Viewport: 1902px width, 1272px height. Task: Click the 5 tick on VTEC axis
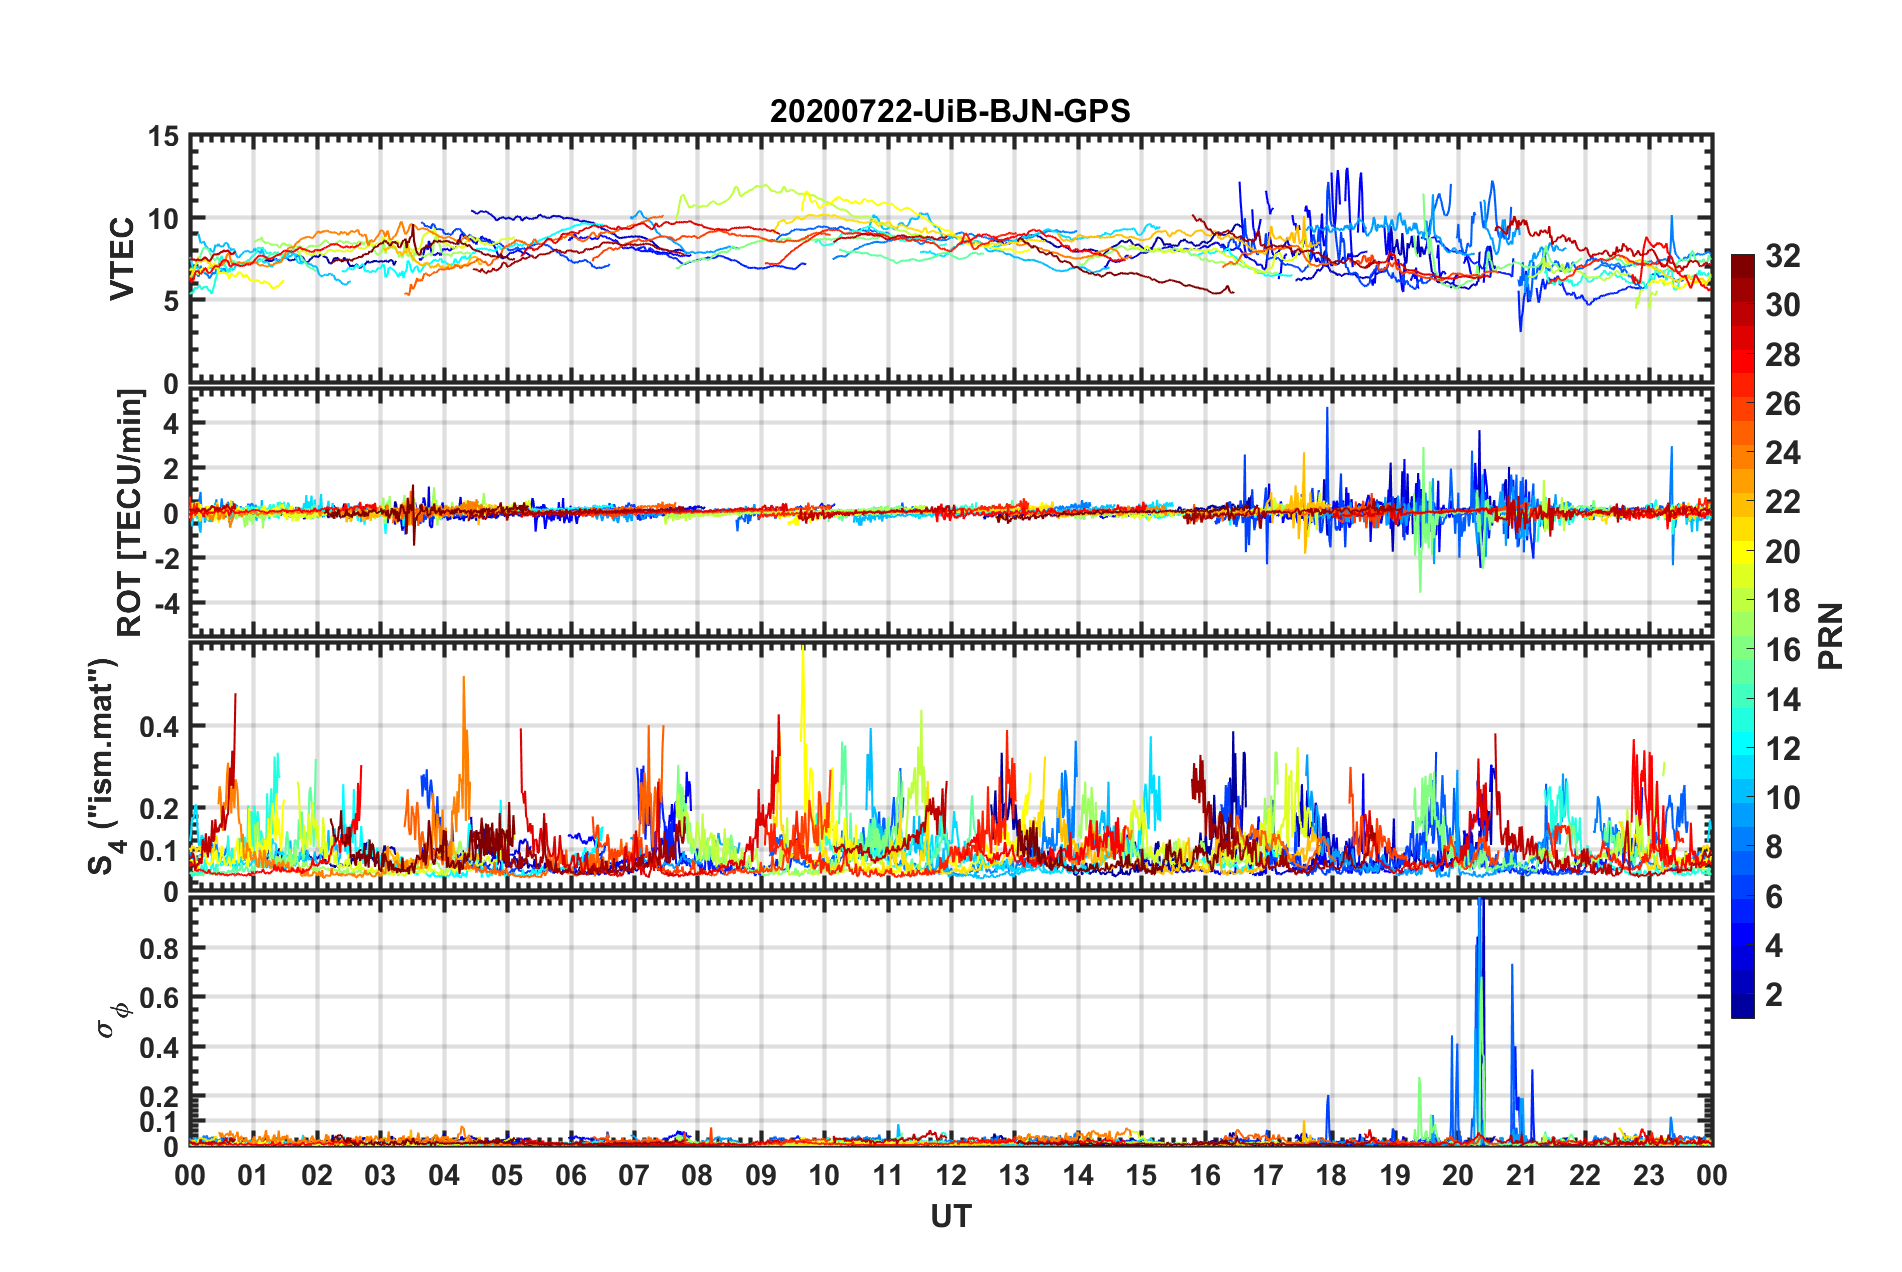point(171,301)
